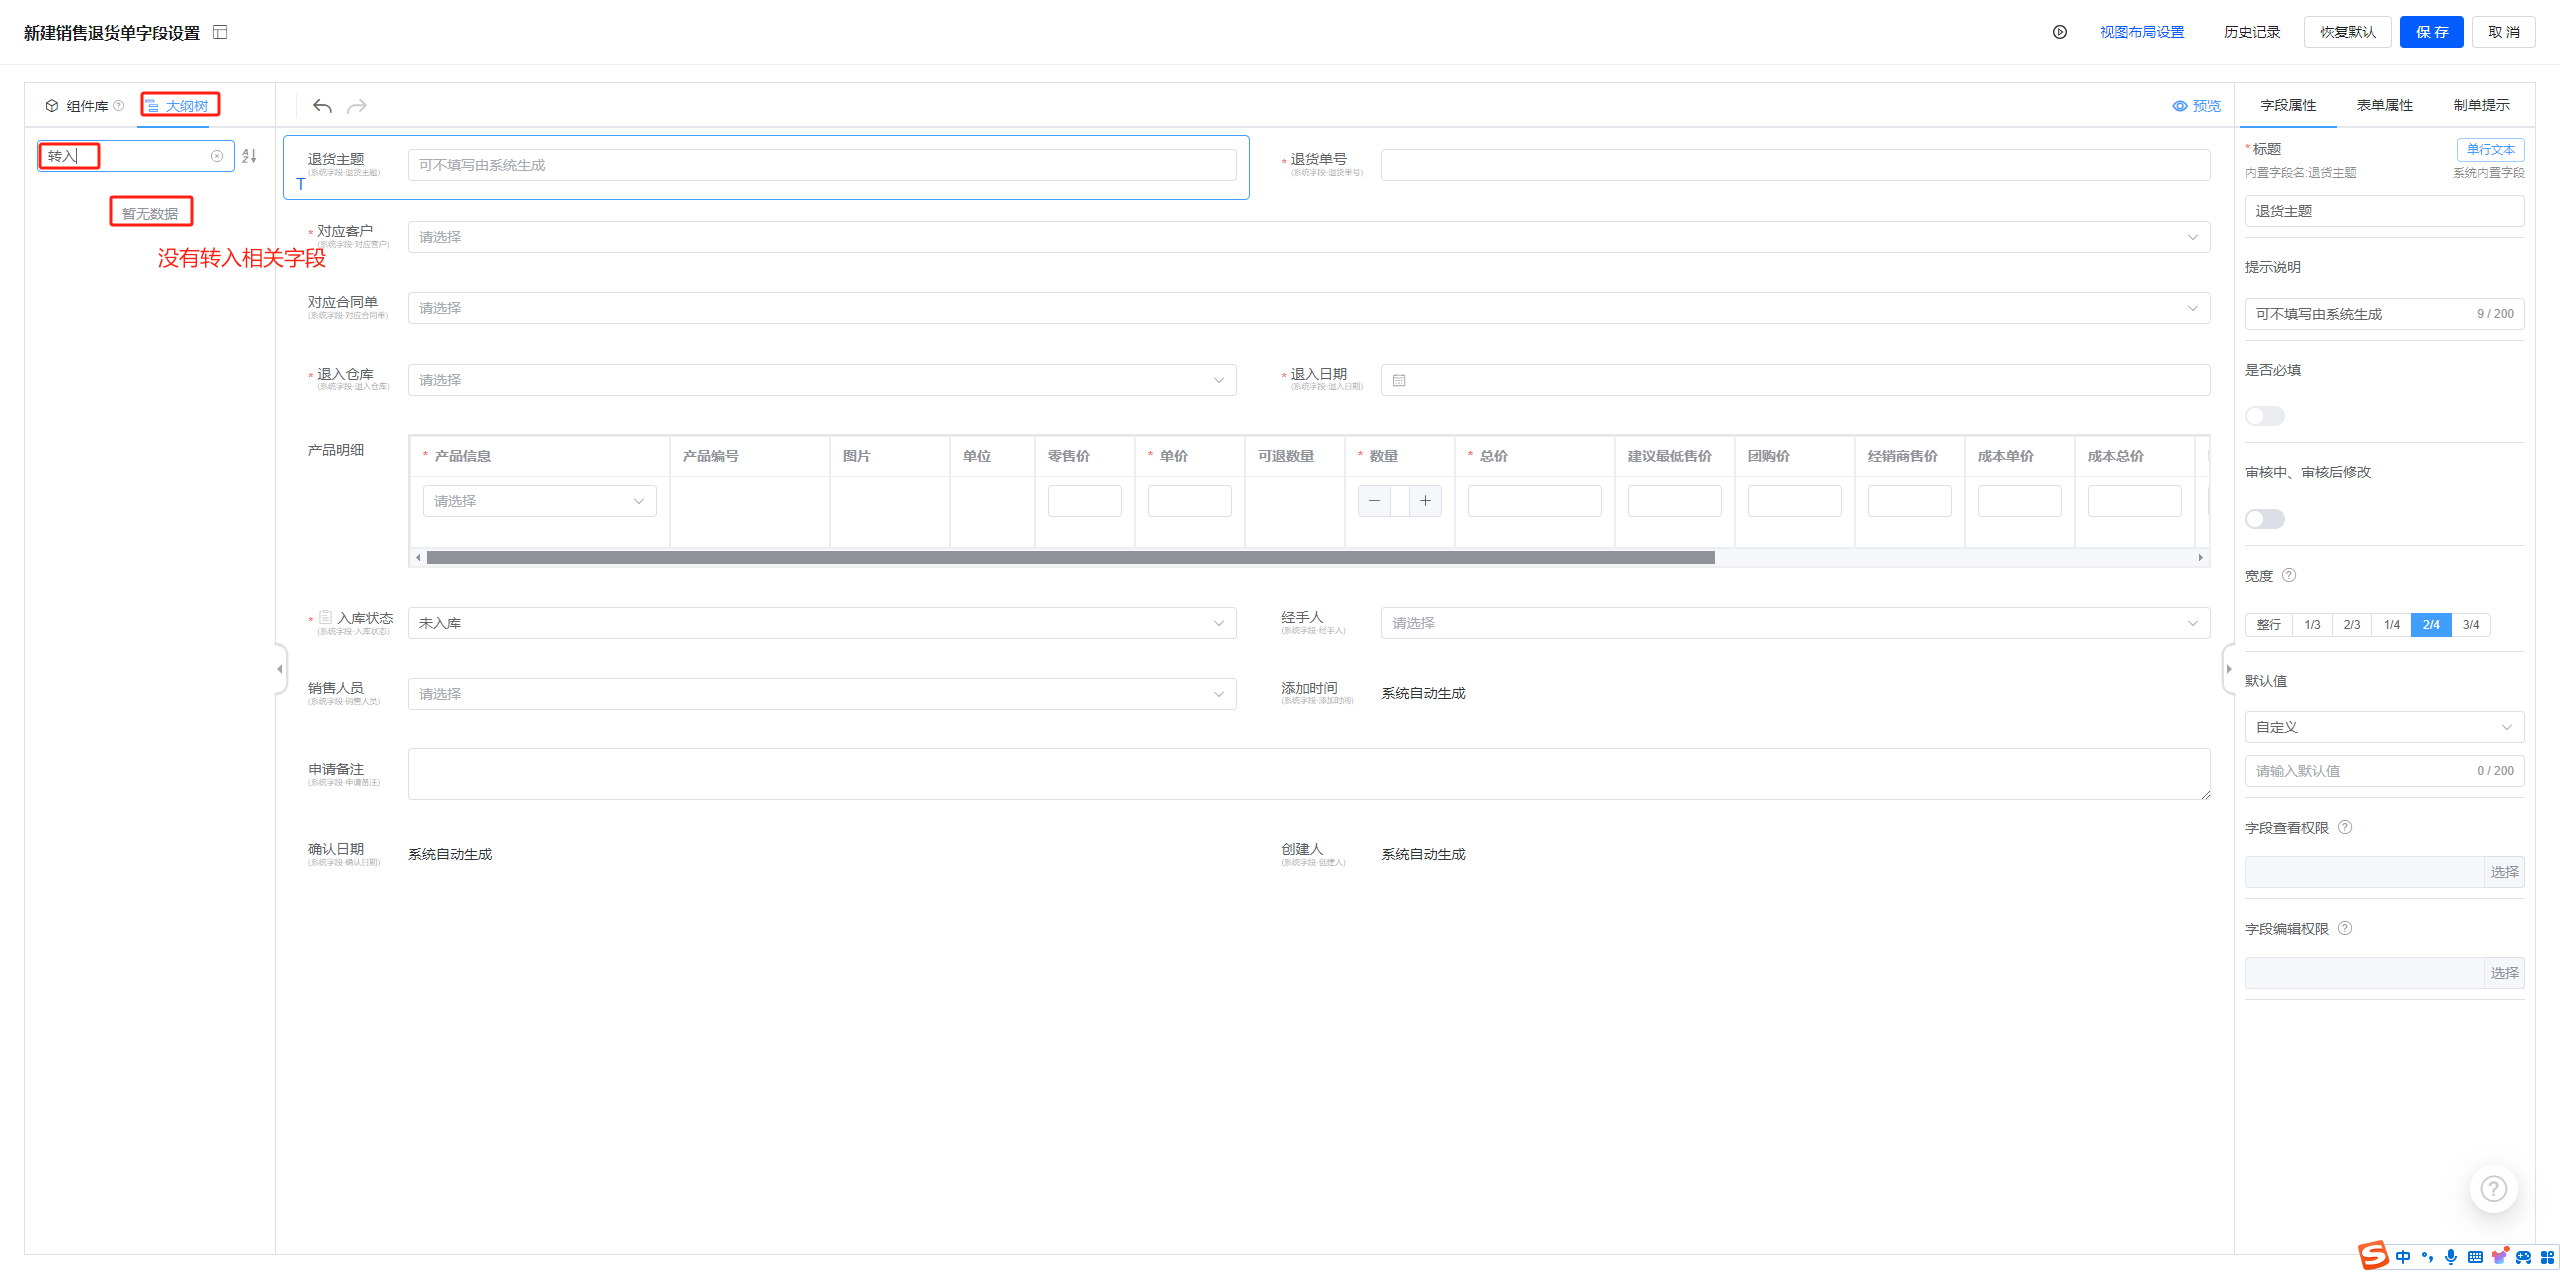Image resolution: width=2560 pixels, height=1279 pixels.
Task: Clear the outline tree search box
Action: [x=217, y=156]
